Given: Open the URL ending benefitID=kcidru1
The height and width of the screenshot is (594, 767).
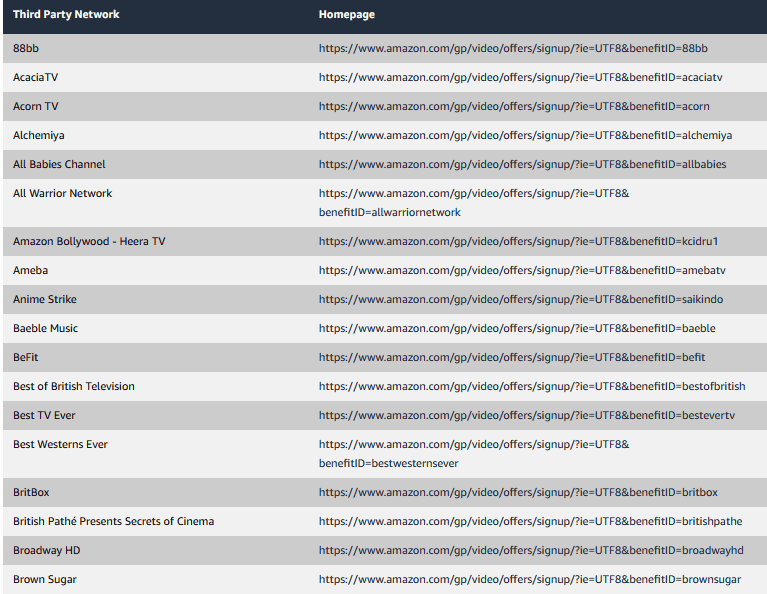Looking at the screenshot, I should (519, 241).
